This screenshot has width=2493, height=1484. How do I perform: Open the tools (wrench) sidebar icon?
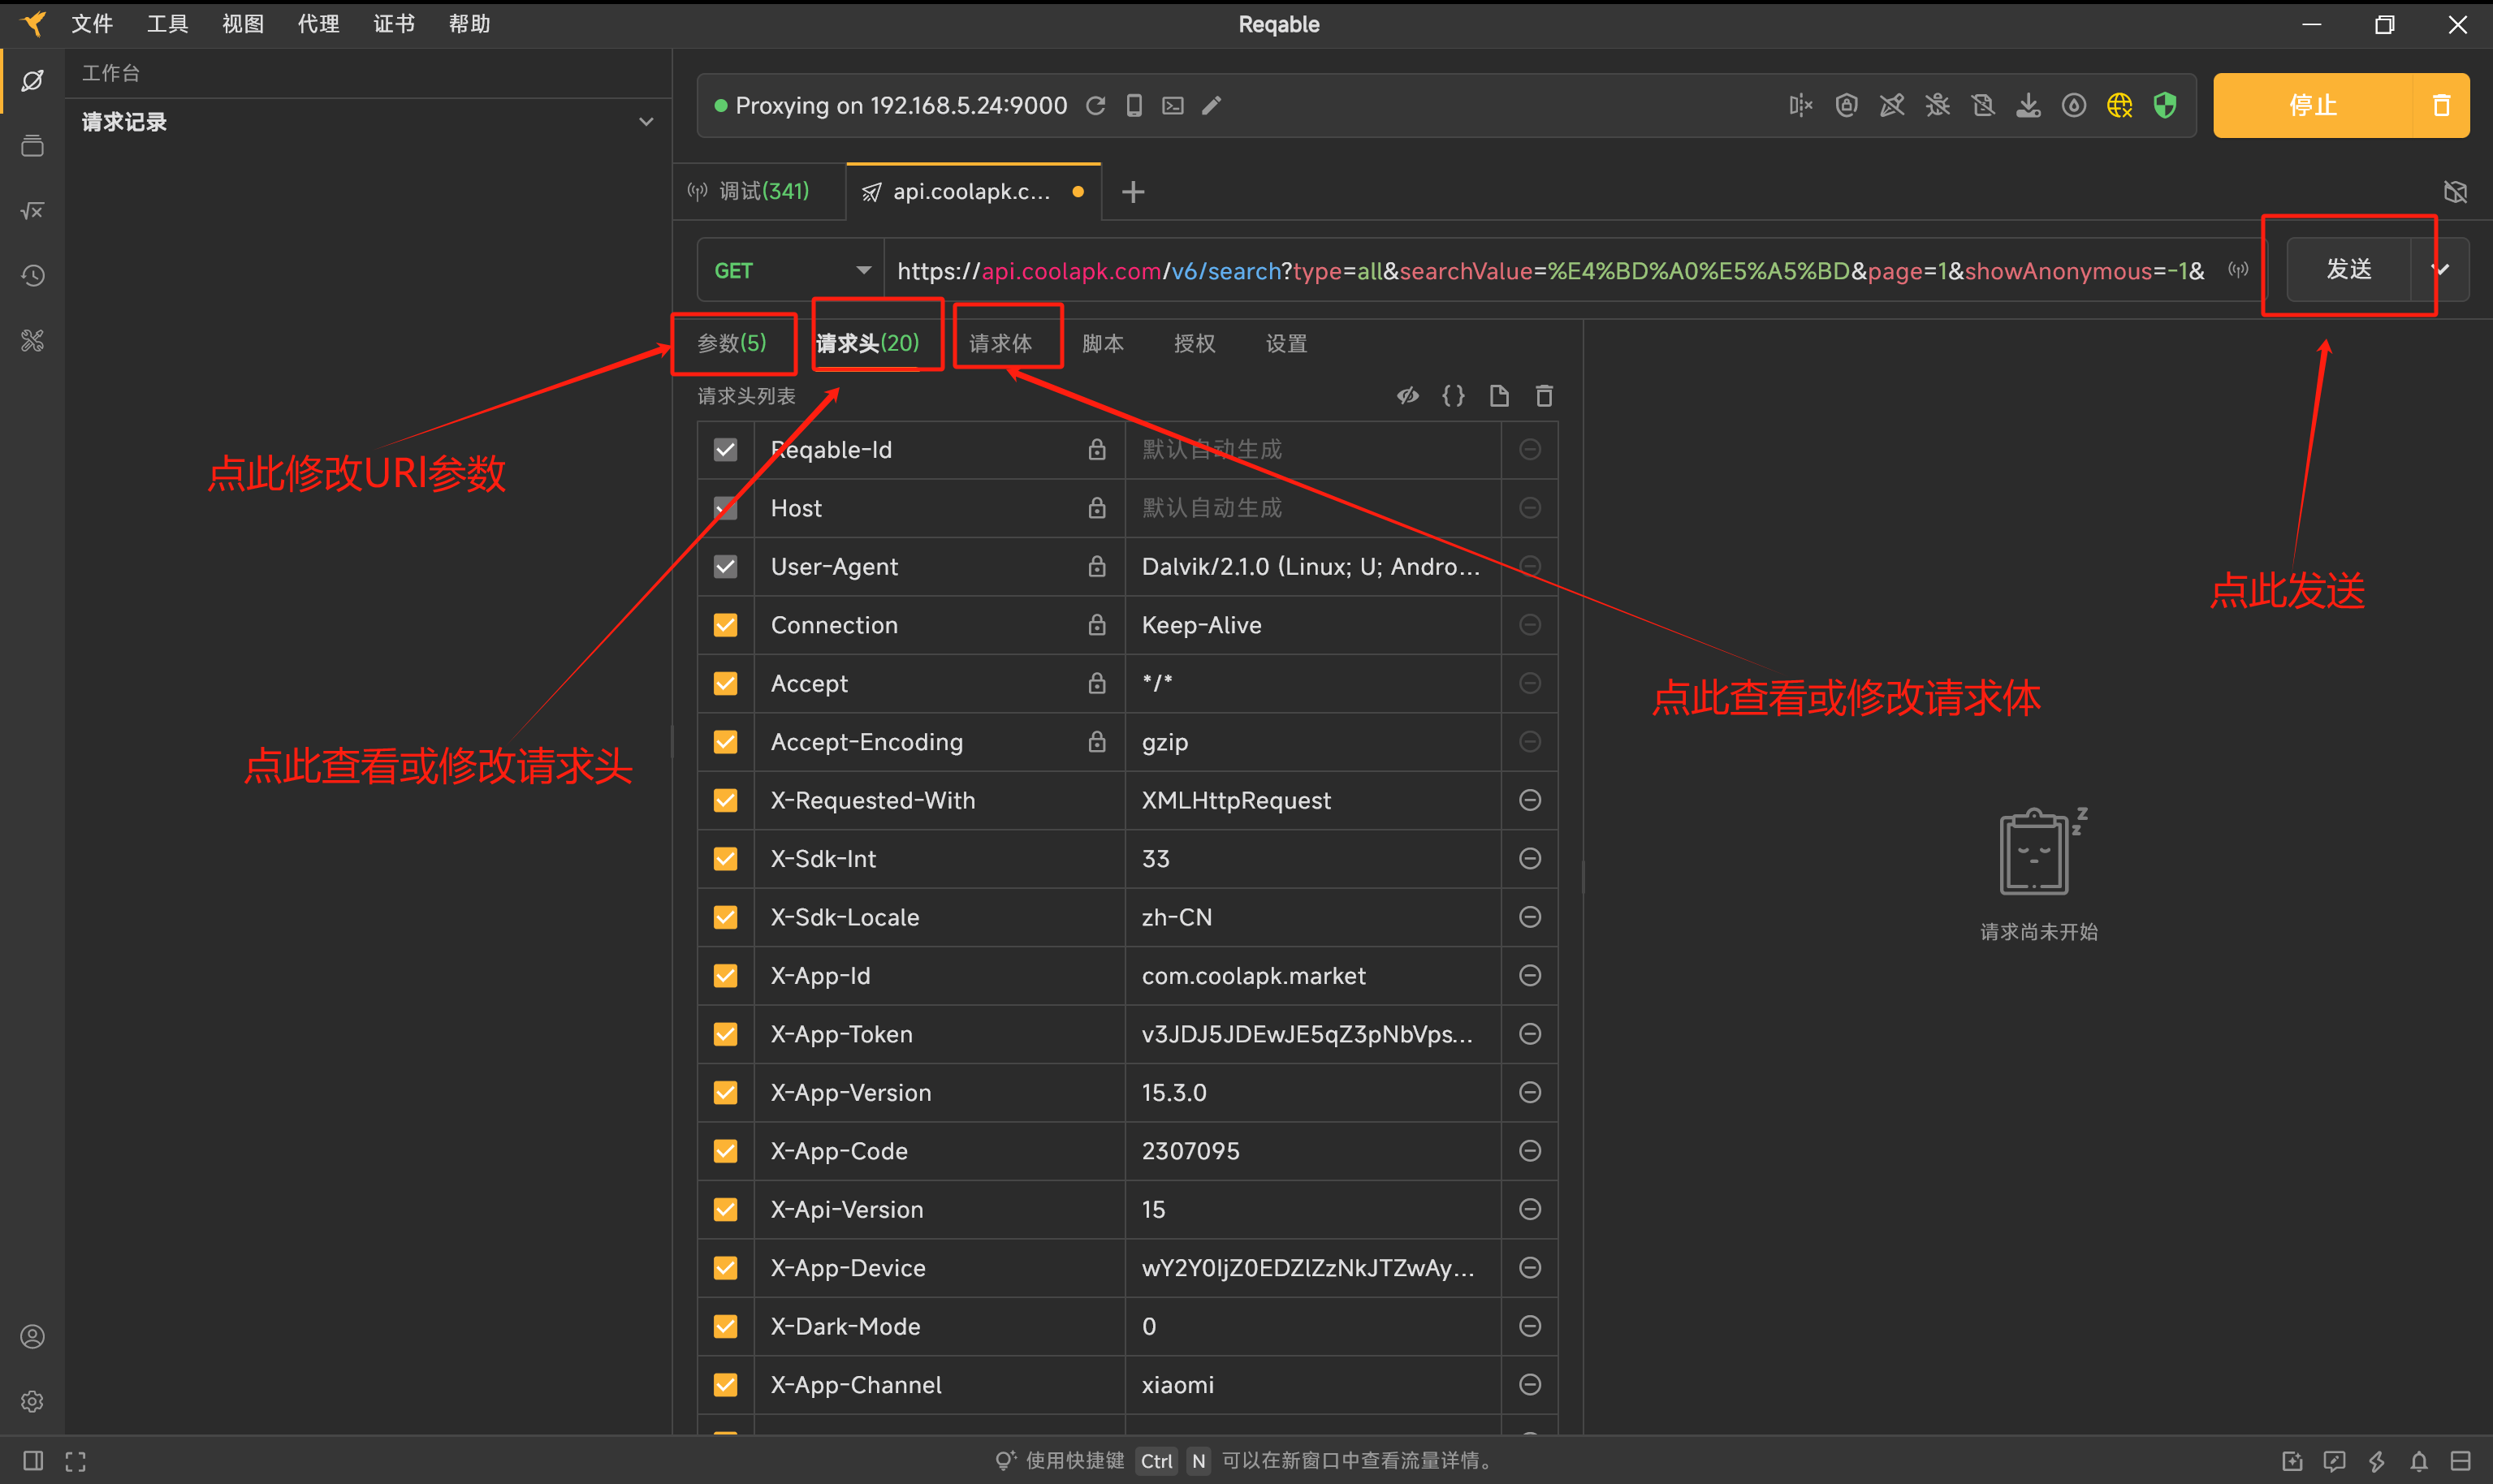point(33,341)
